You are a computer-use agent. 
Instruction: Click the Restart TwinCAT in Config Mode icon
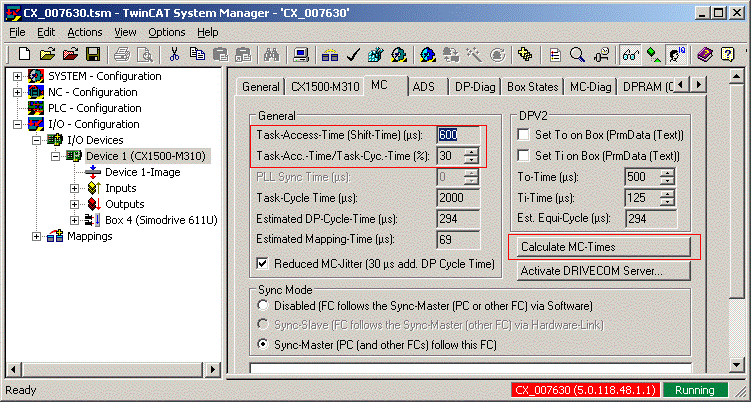pos(428,54)
